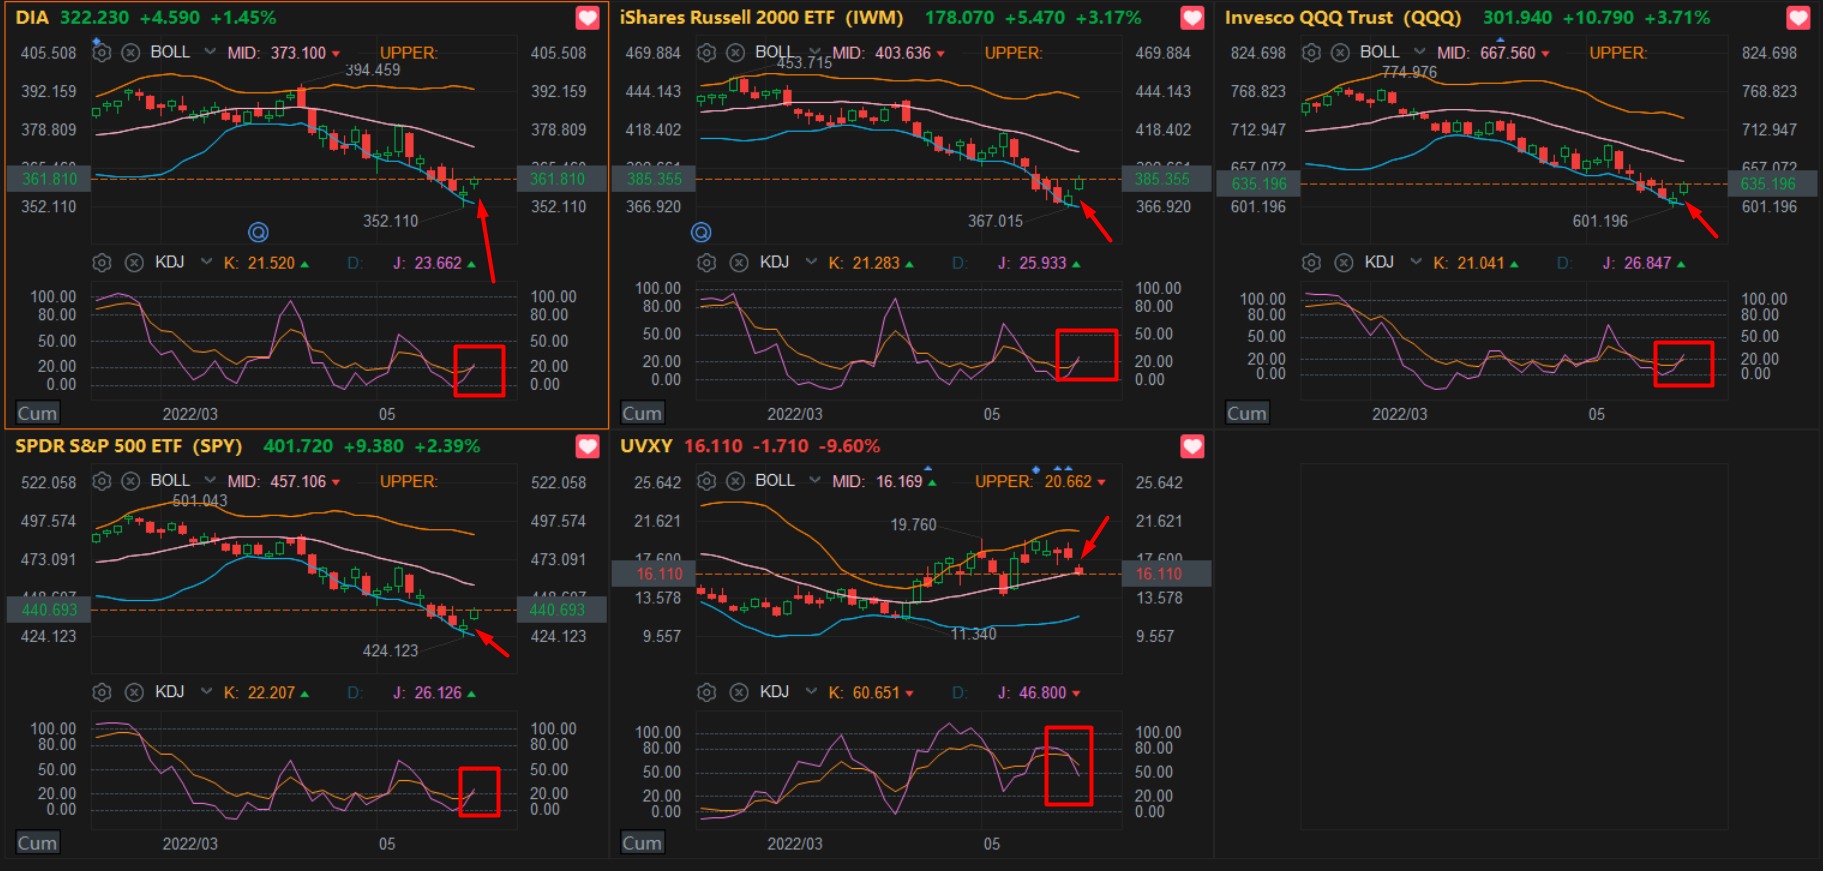1823x871 pixels.
Task: Expand BOLL dropdown in UVXY chart
Action: pos(814,480)
